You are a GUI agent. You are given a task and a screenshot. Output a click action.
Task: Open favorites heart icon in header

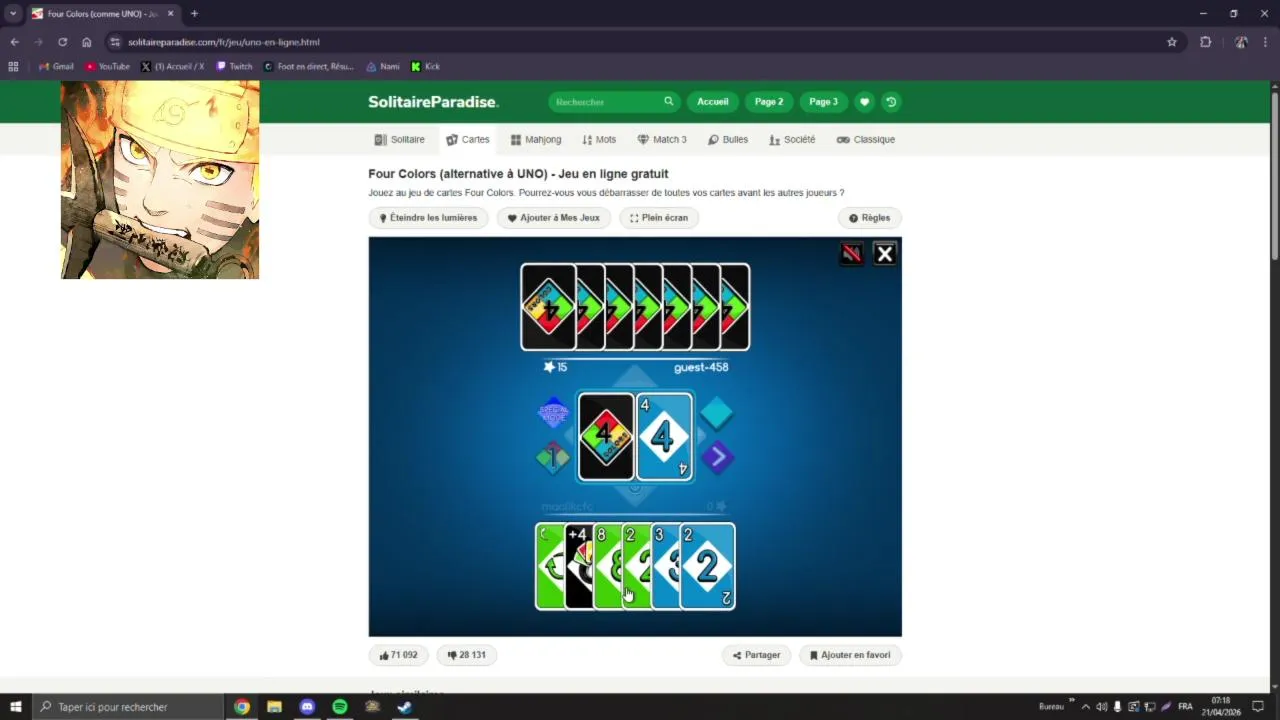click(864, 102)
